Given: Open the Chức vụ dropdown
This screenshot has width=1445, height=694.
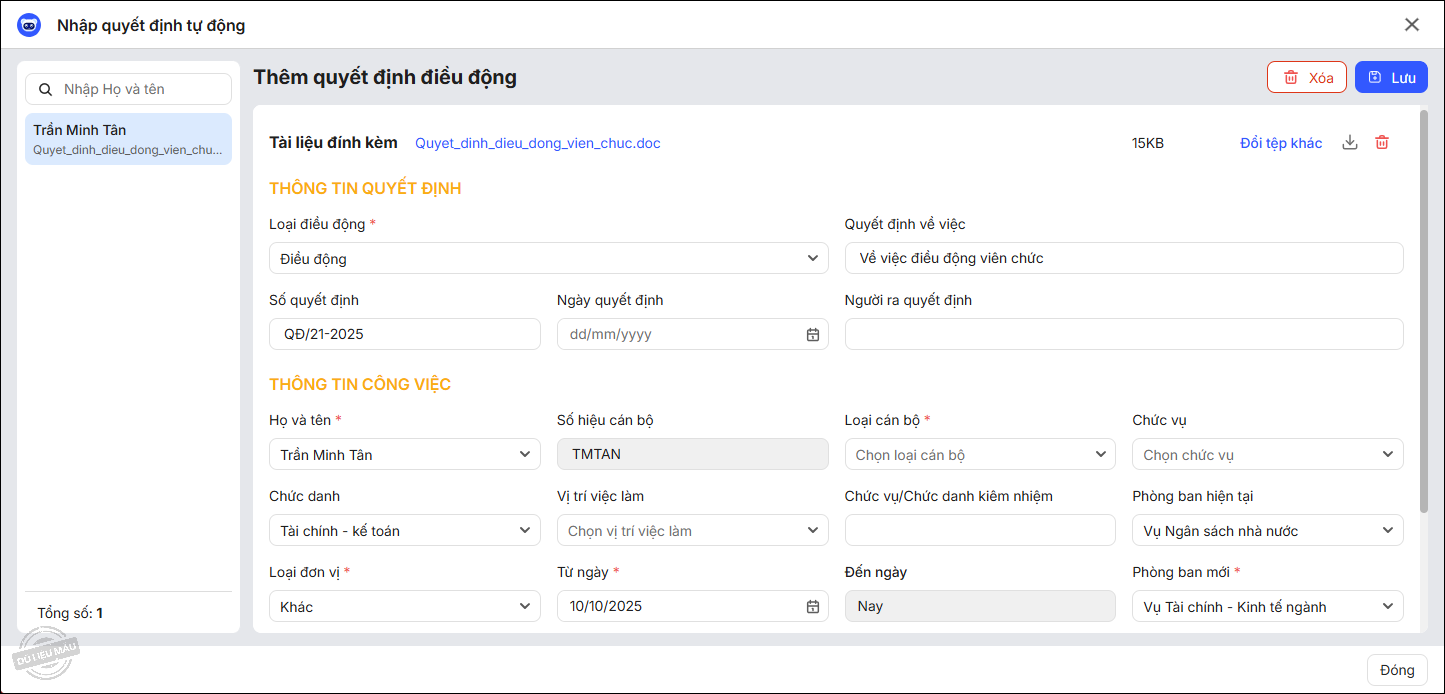Looking at the screenshot, I should [1387, 454].
